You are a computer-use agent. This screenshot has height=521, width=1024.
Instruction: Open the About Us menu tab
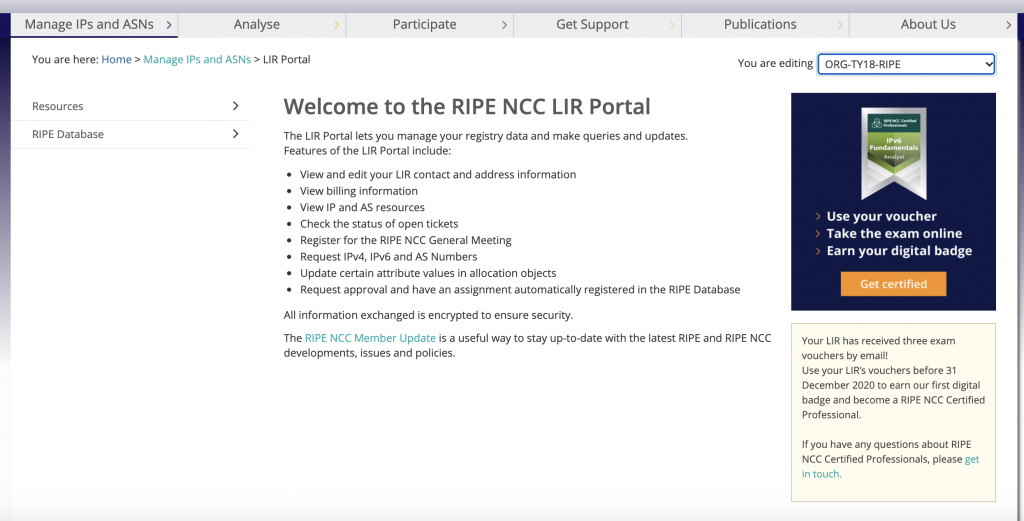point(933,25)
